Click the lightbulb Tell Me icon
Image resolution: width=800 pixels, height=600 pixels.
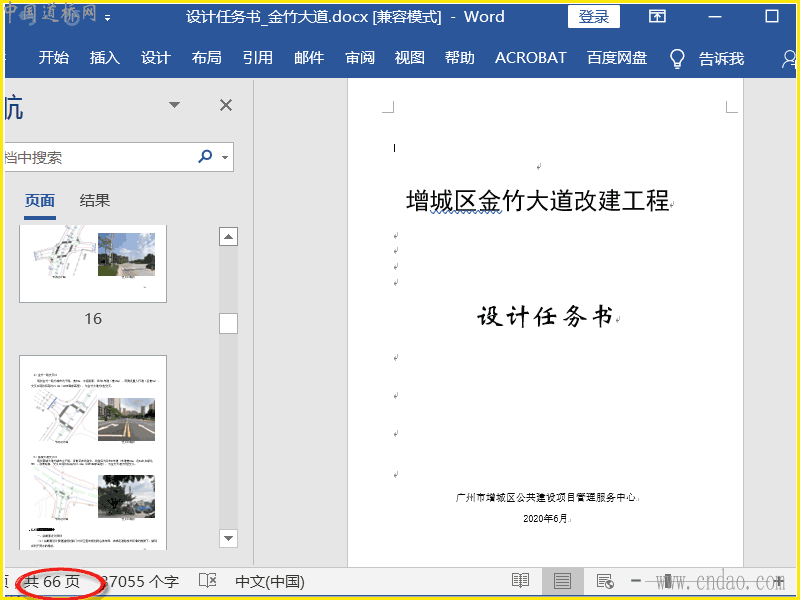677,58
